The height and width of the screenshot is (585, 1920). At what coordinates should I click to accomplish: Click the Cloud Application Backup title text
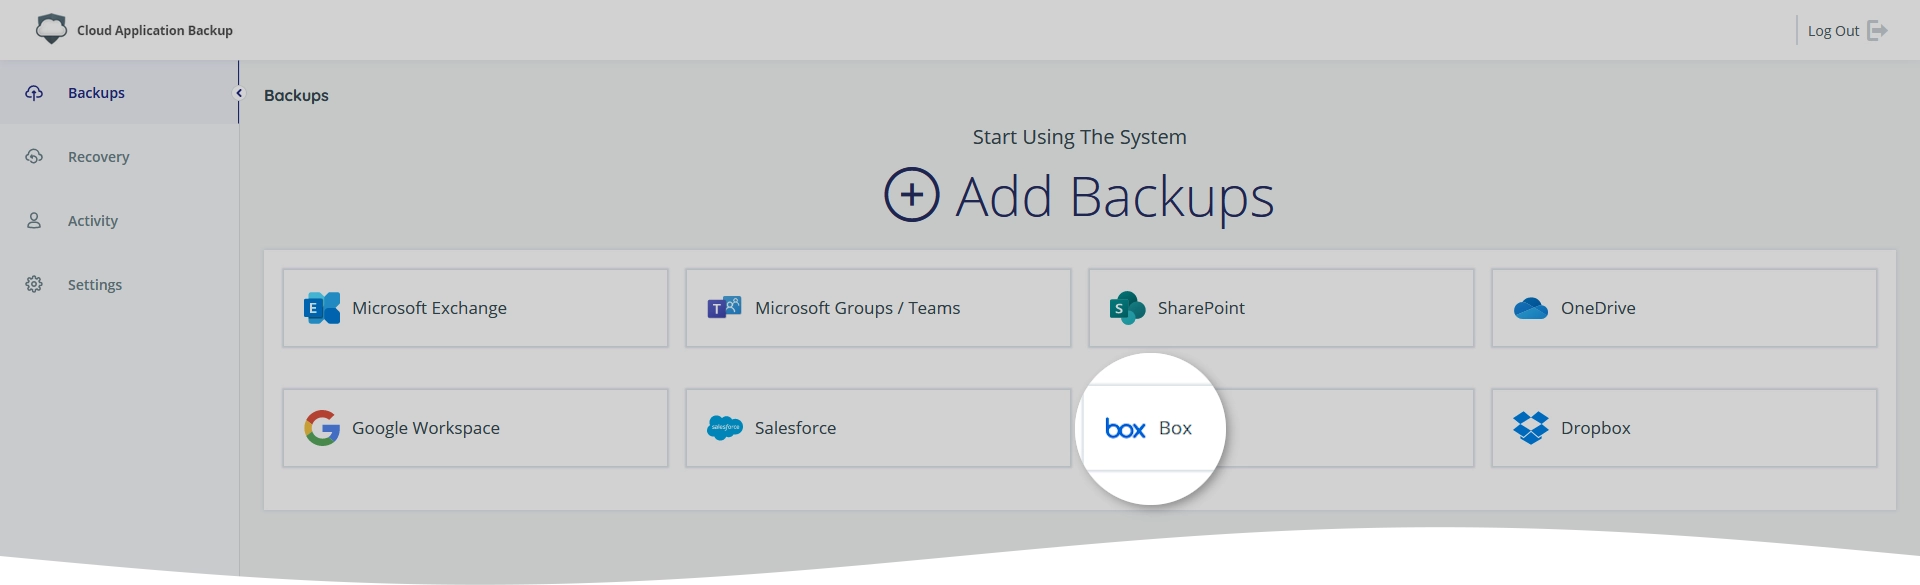[155, 30]
